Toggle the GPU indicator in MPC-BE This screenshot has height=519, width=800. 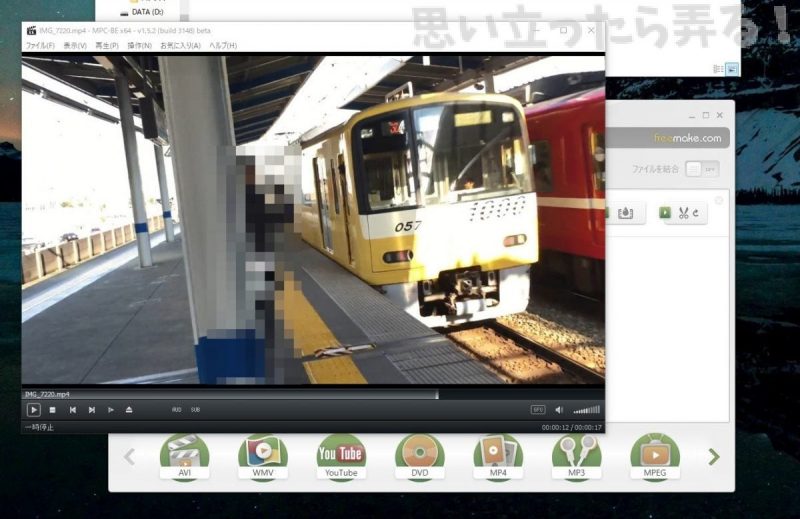pyautogui.click(x=538, y=410)
